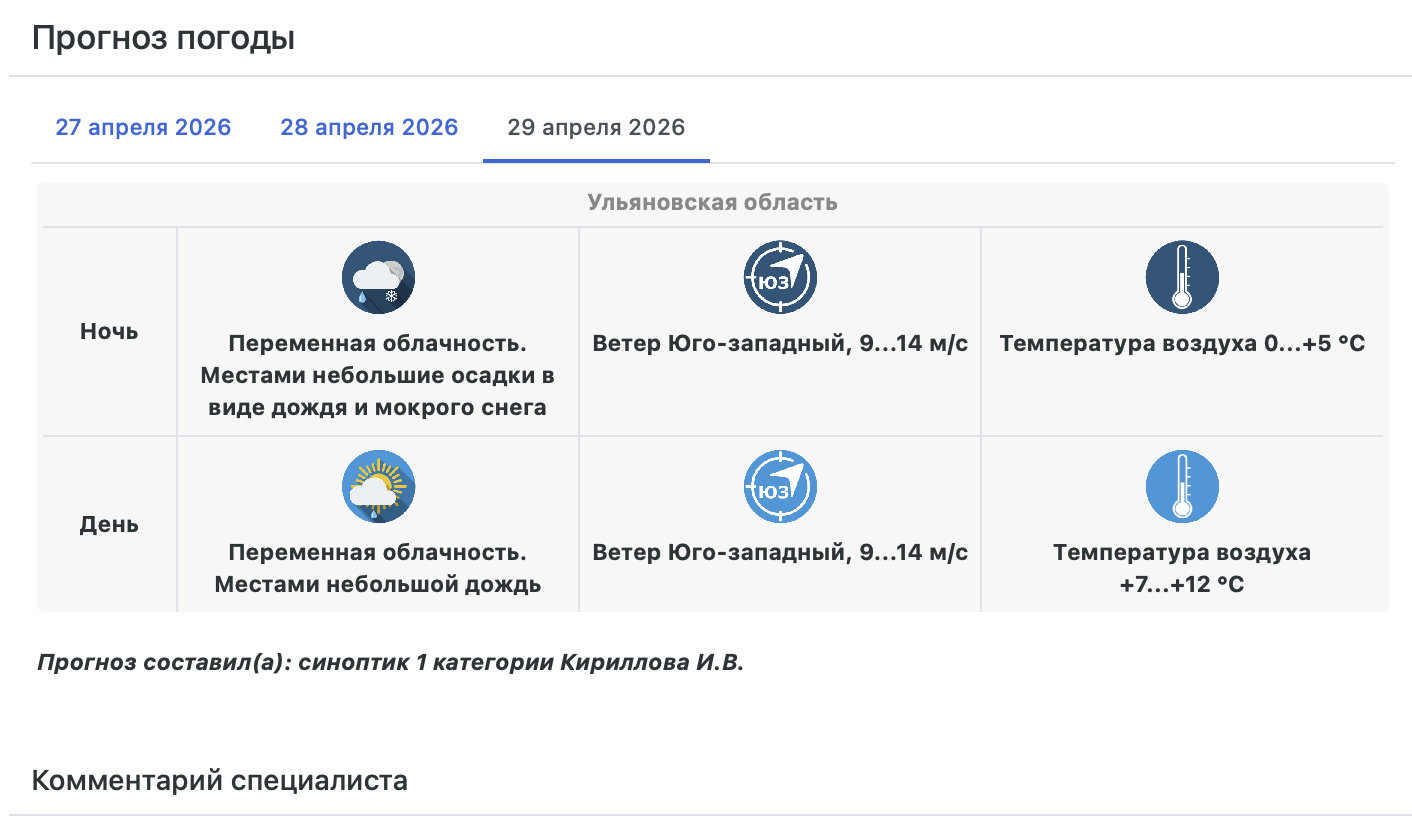Click the daytime sun and cloud icon

(x=378, y=486)
